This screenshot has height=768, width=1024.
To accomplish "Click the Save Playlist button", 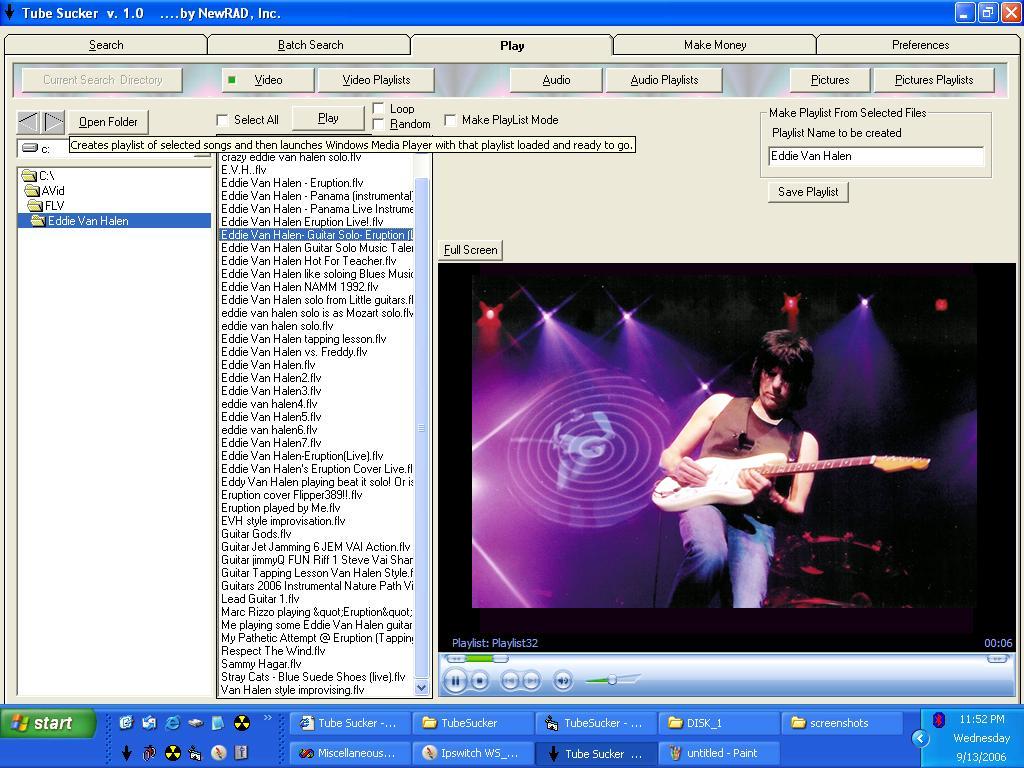I will (808, 192).
